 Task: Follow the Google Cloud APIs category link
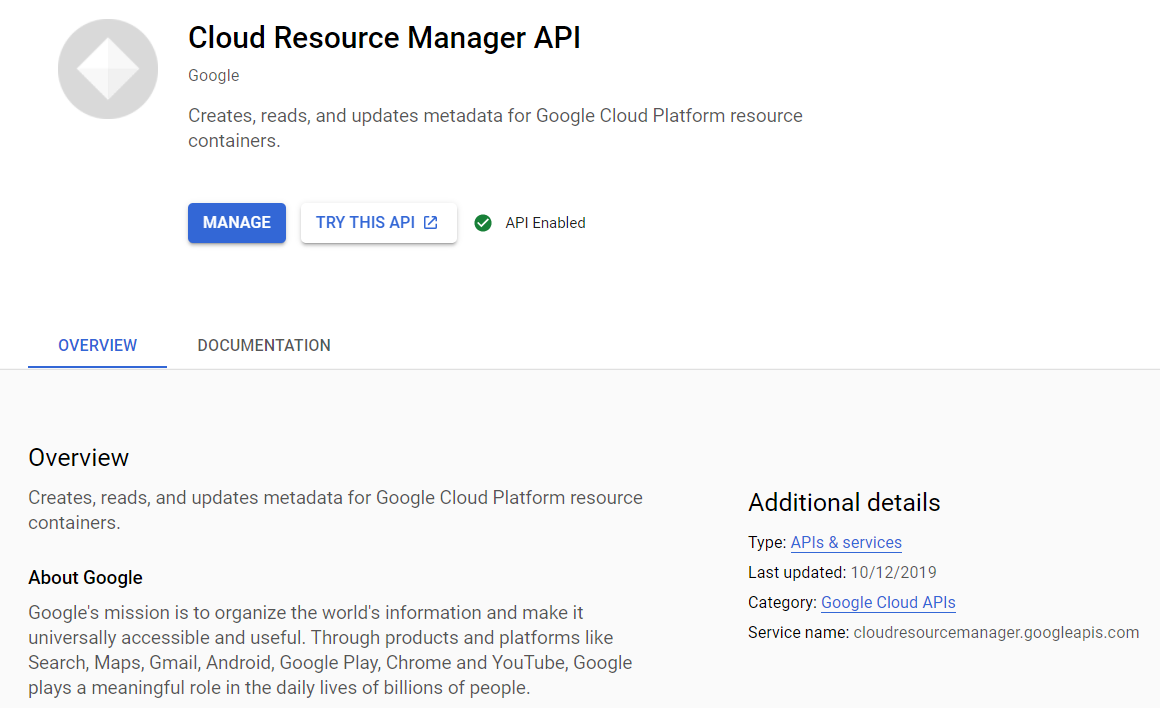pyautogui.click(x=888, y=602)
